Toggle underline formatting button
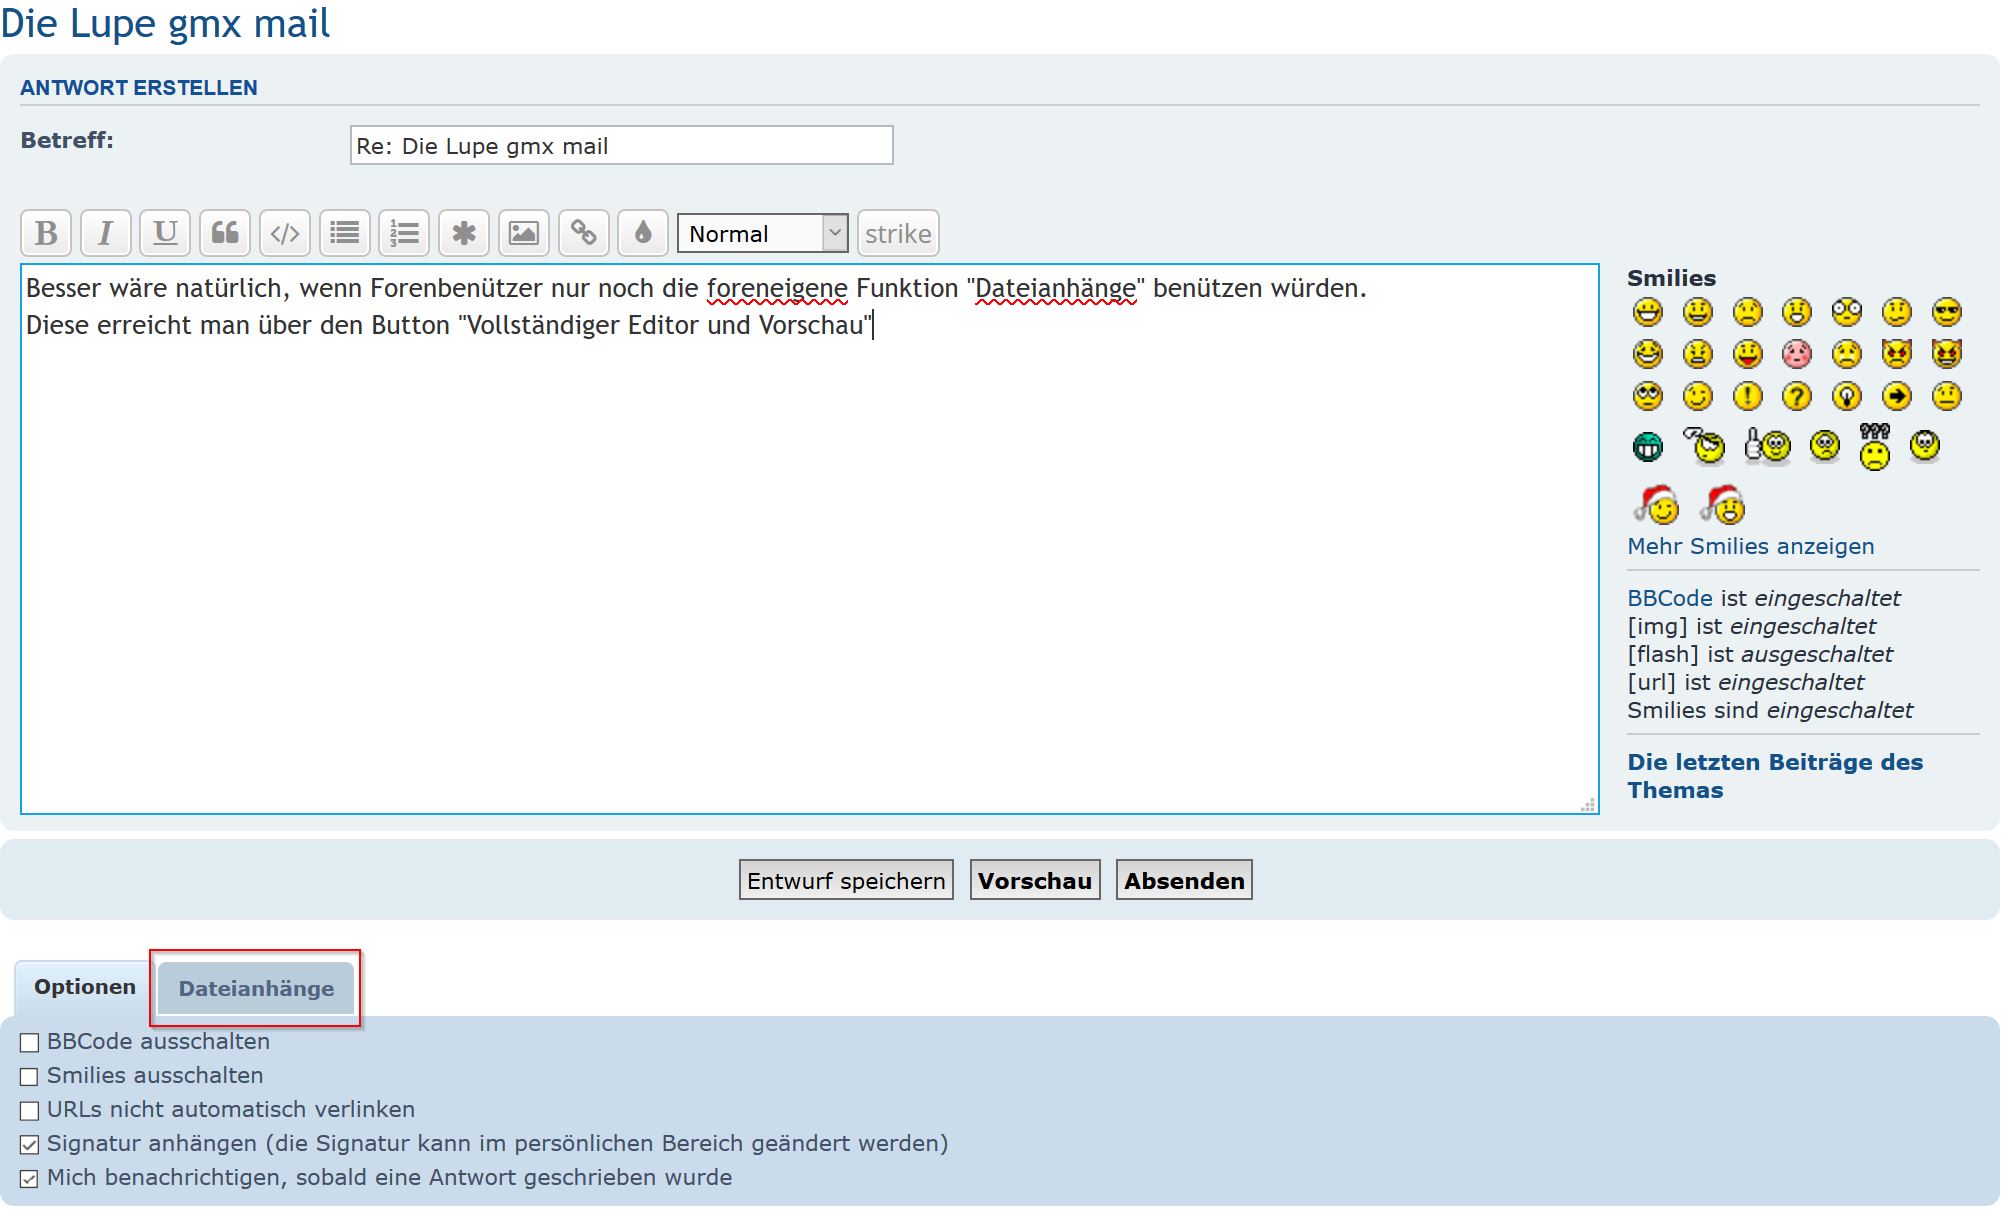Image resolution: width=2002 pixels, height=1213 pixels. coord(165,234)
